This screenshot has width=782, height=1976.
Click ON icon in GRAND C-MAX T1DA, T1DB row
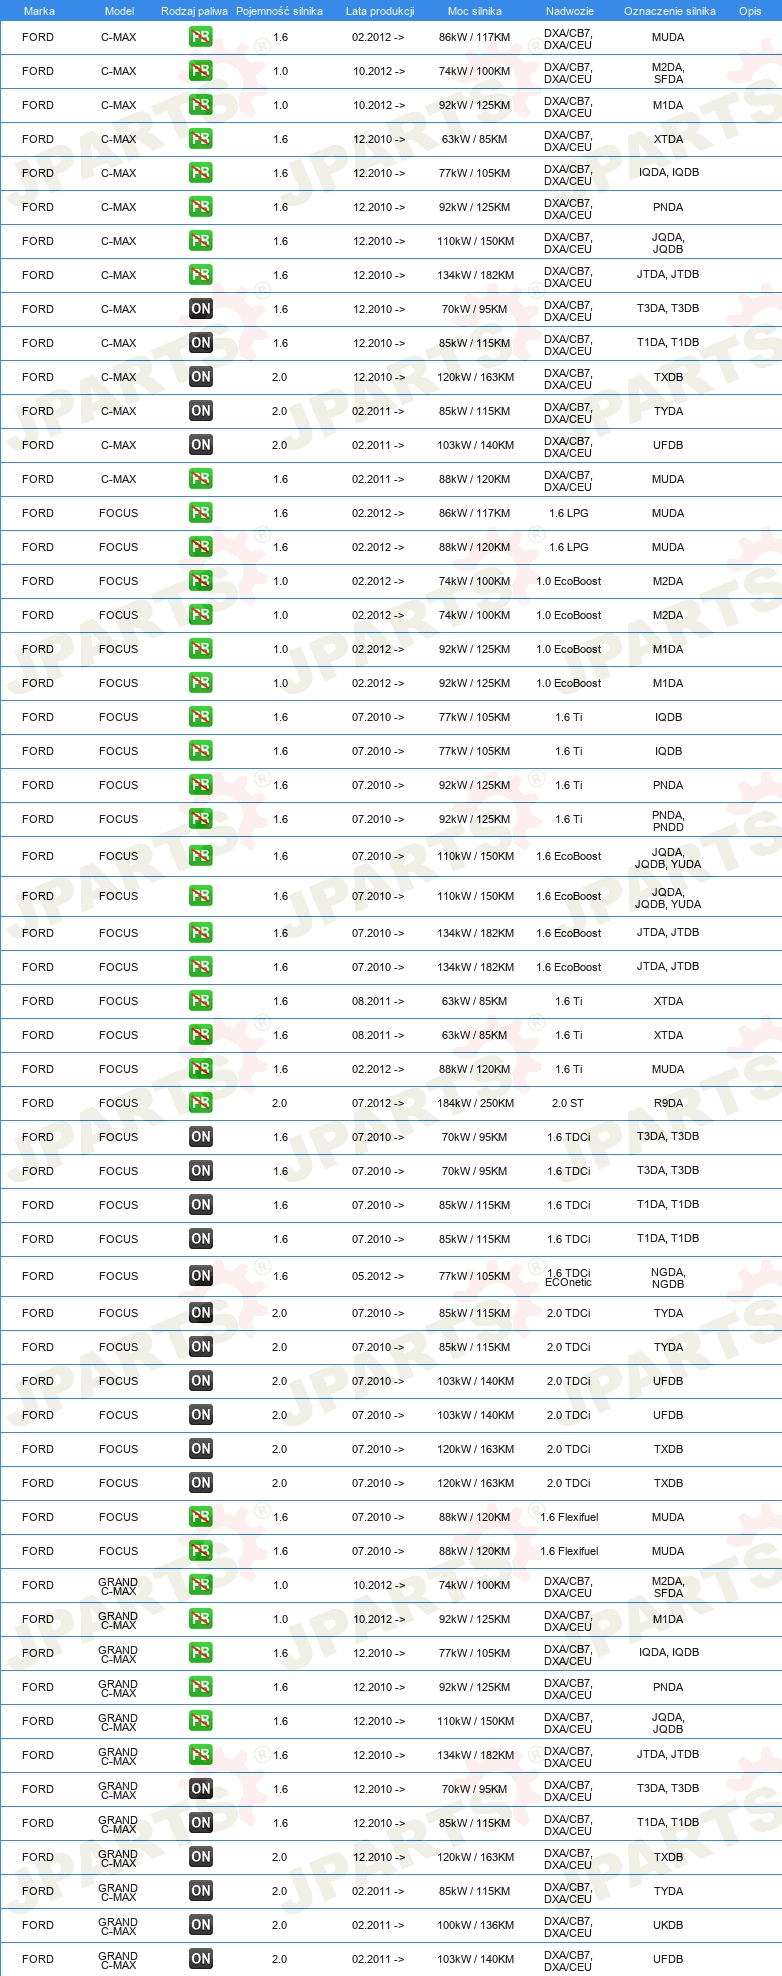pyautogui.click(x=201, y=1823)
